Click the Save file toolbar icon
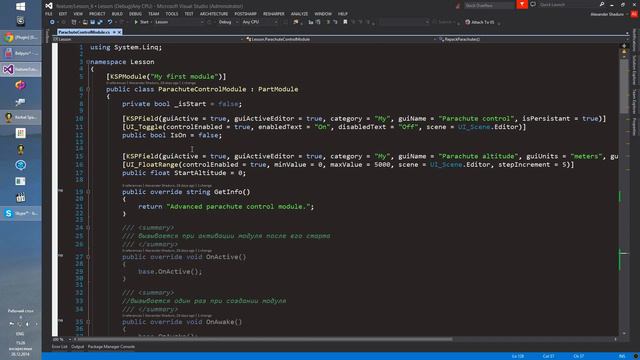640x360 pixels. (x=93, y=22)
